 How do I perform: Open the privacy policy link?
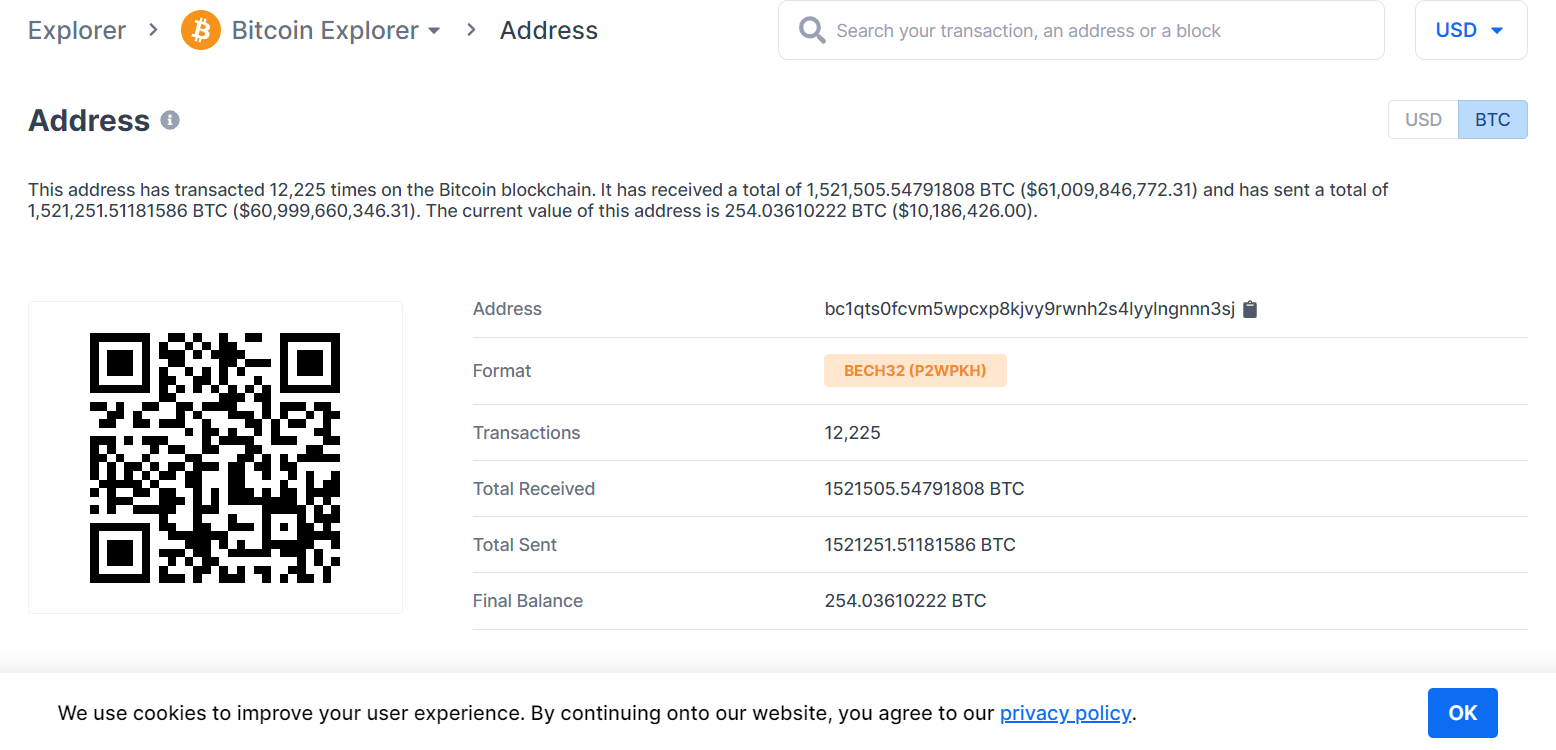[1065, 713]
